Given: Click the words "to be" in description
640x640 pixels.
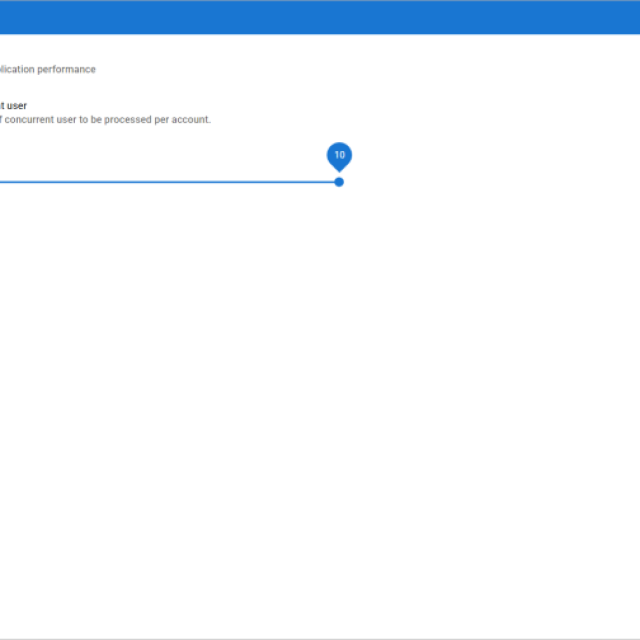Looking at the screenshot, I should click(95, 119).
